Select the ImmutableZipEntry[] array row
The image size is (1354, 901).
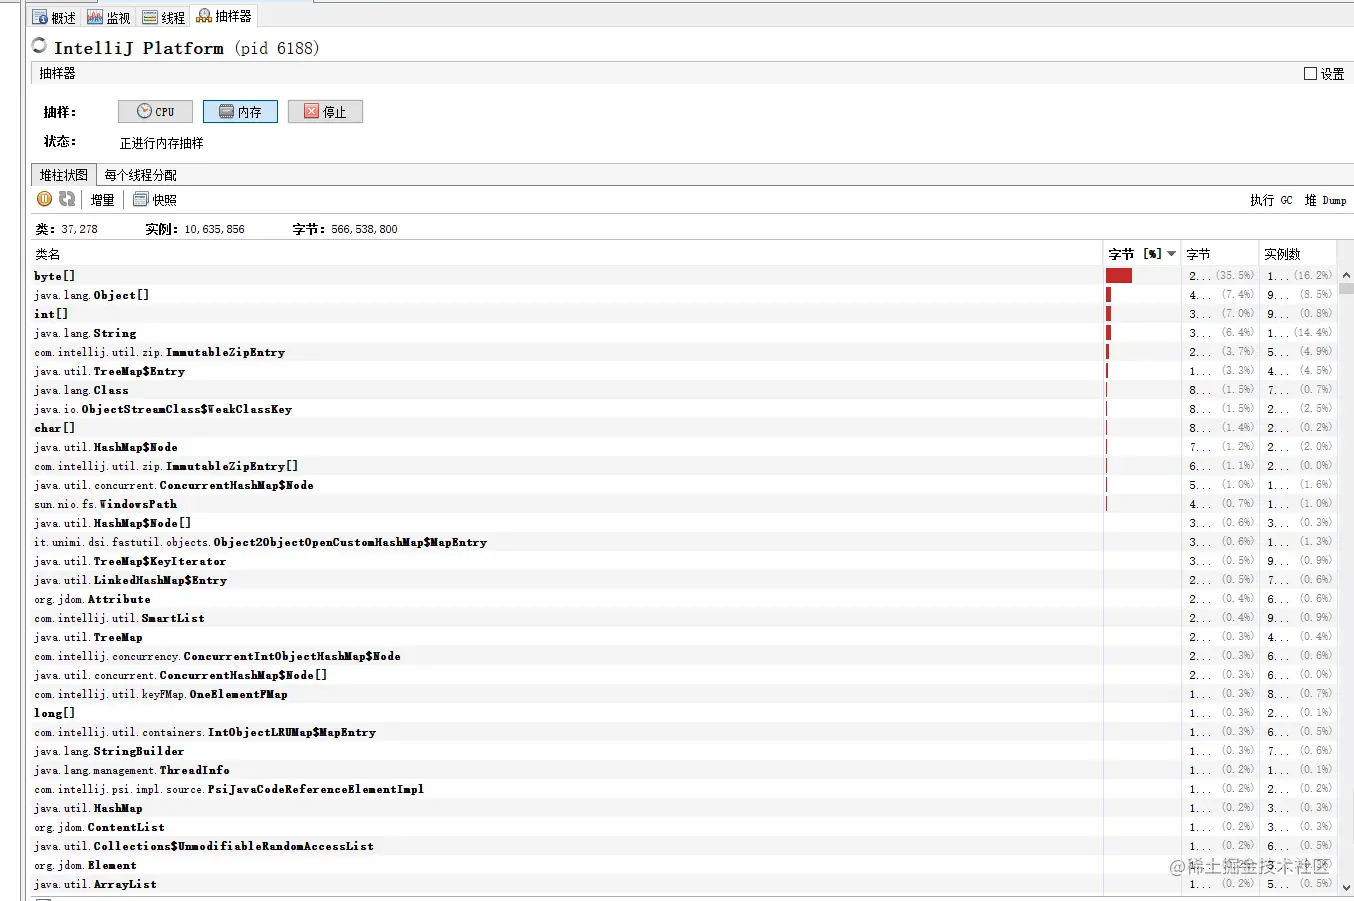point(685,466)
